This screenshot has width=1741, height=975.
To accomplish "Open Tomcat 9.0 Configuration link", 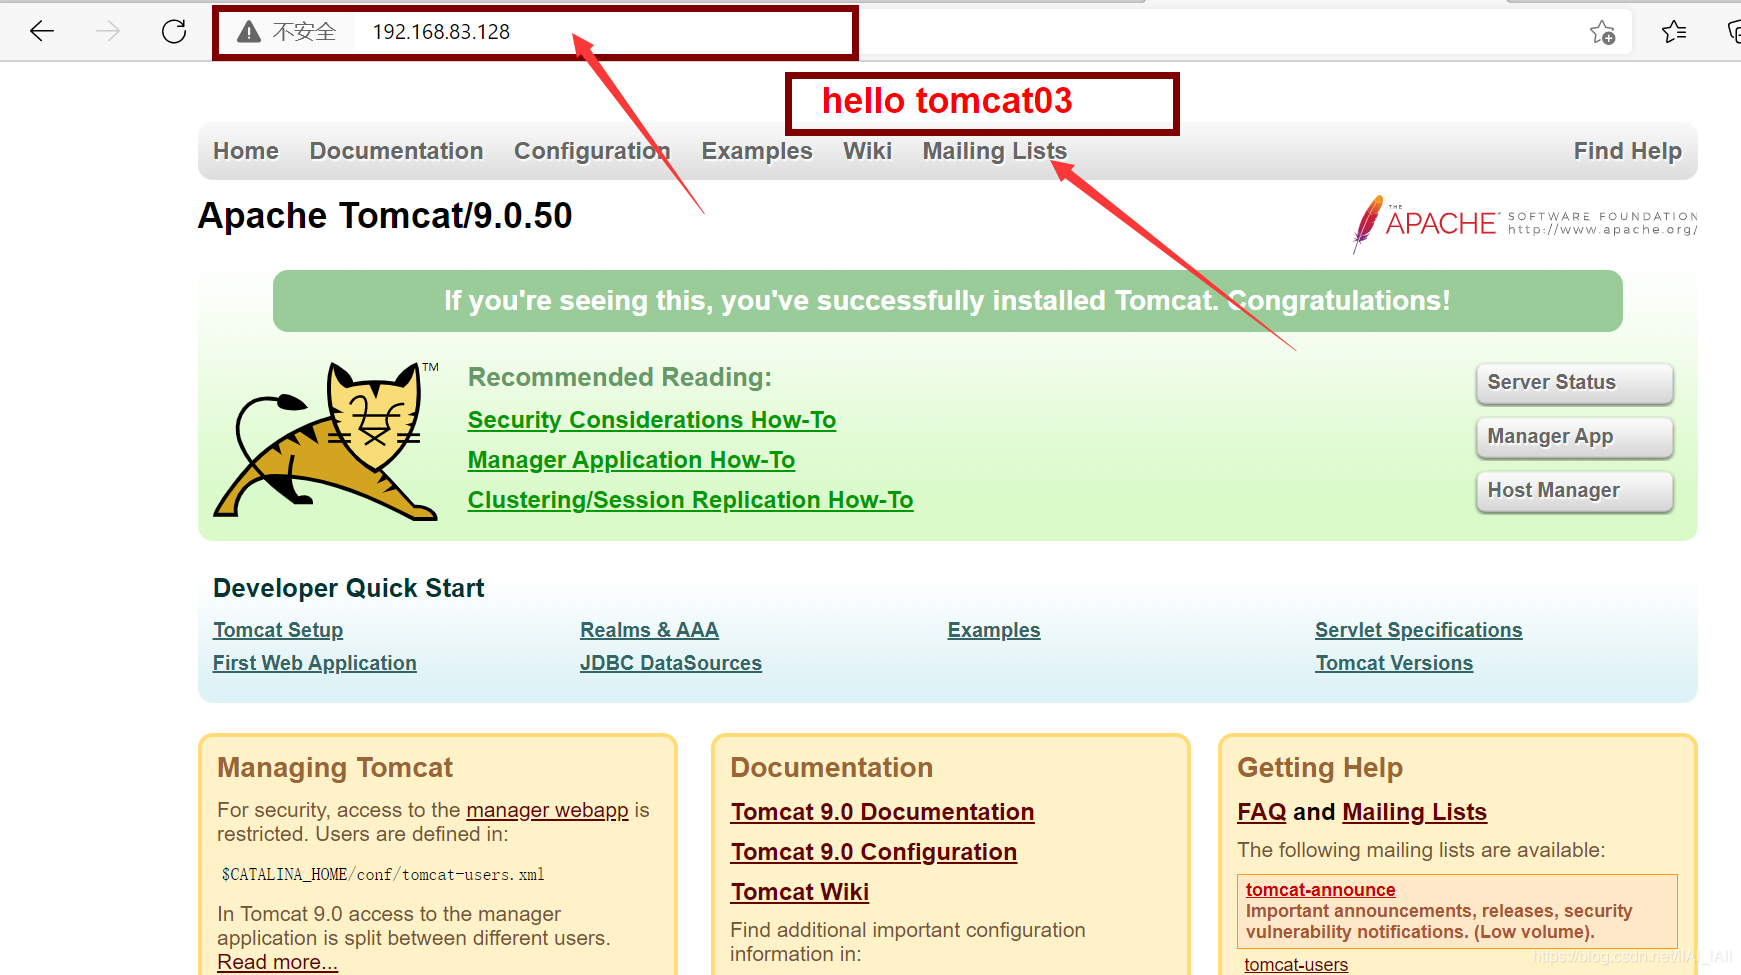I will click(x=873, y=852).
